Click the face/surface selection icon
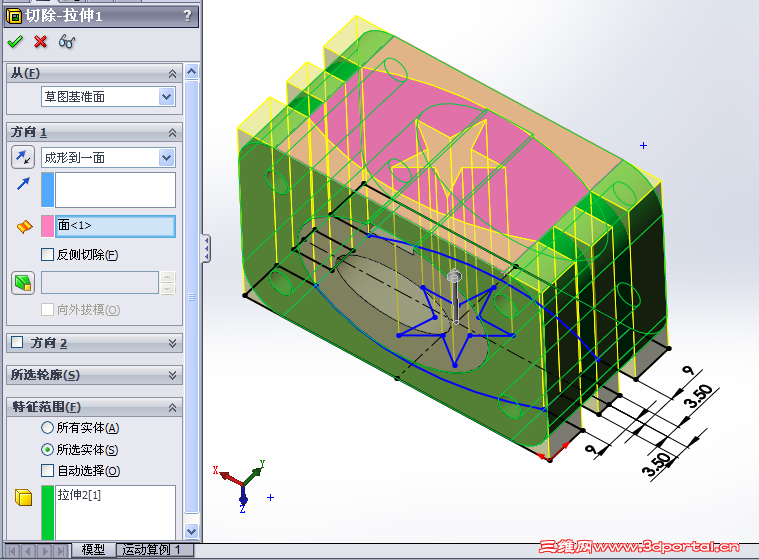The width and height of the screenshot is (759, 560). click(25, 226)
